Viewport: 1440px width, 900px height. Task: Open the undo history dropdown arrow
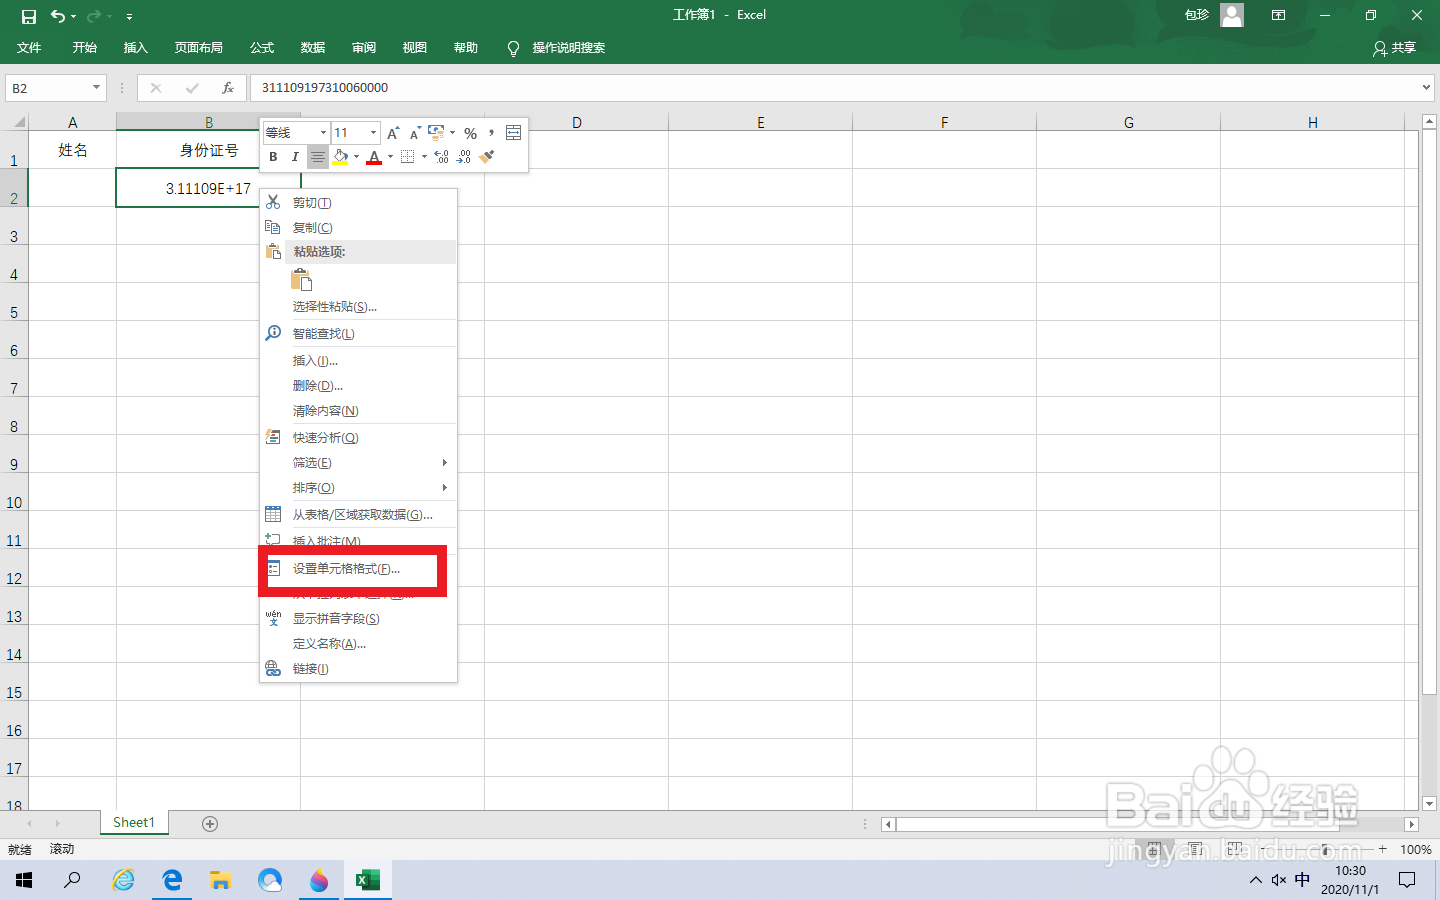coord(73,17)
